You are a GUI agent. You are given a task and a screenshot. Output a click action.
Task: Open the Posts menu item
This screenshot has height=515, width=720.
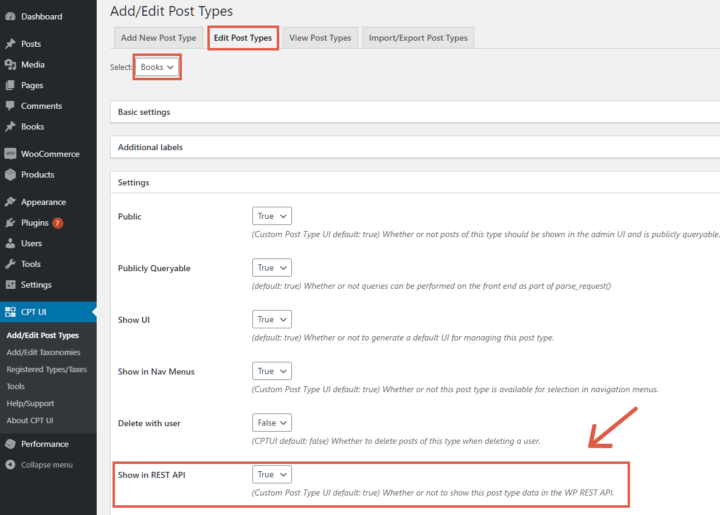coord(48,44)
